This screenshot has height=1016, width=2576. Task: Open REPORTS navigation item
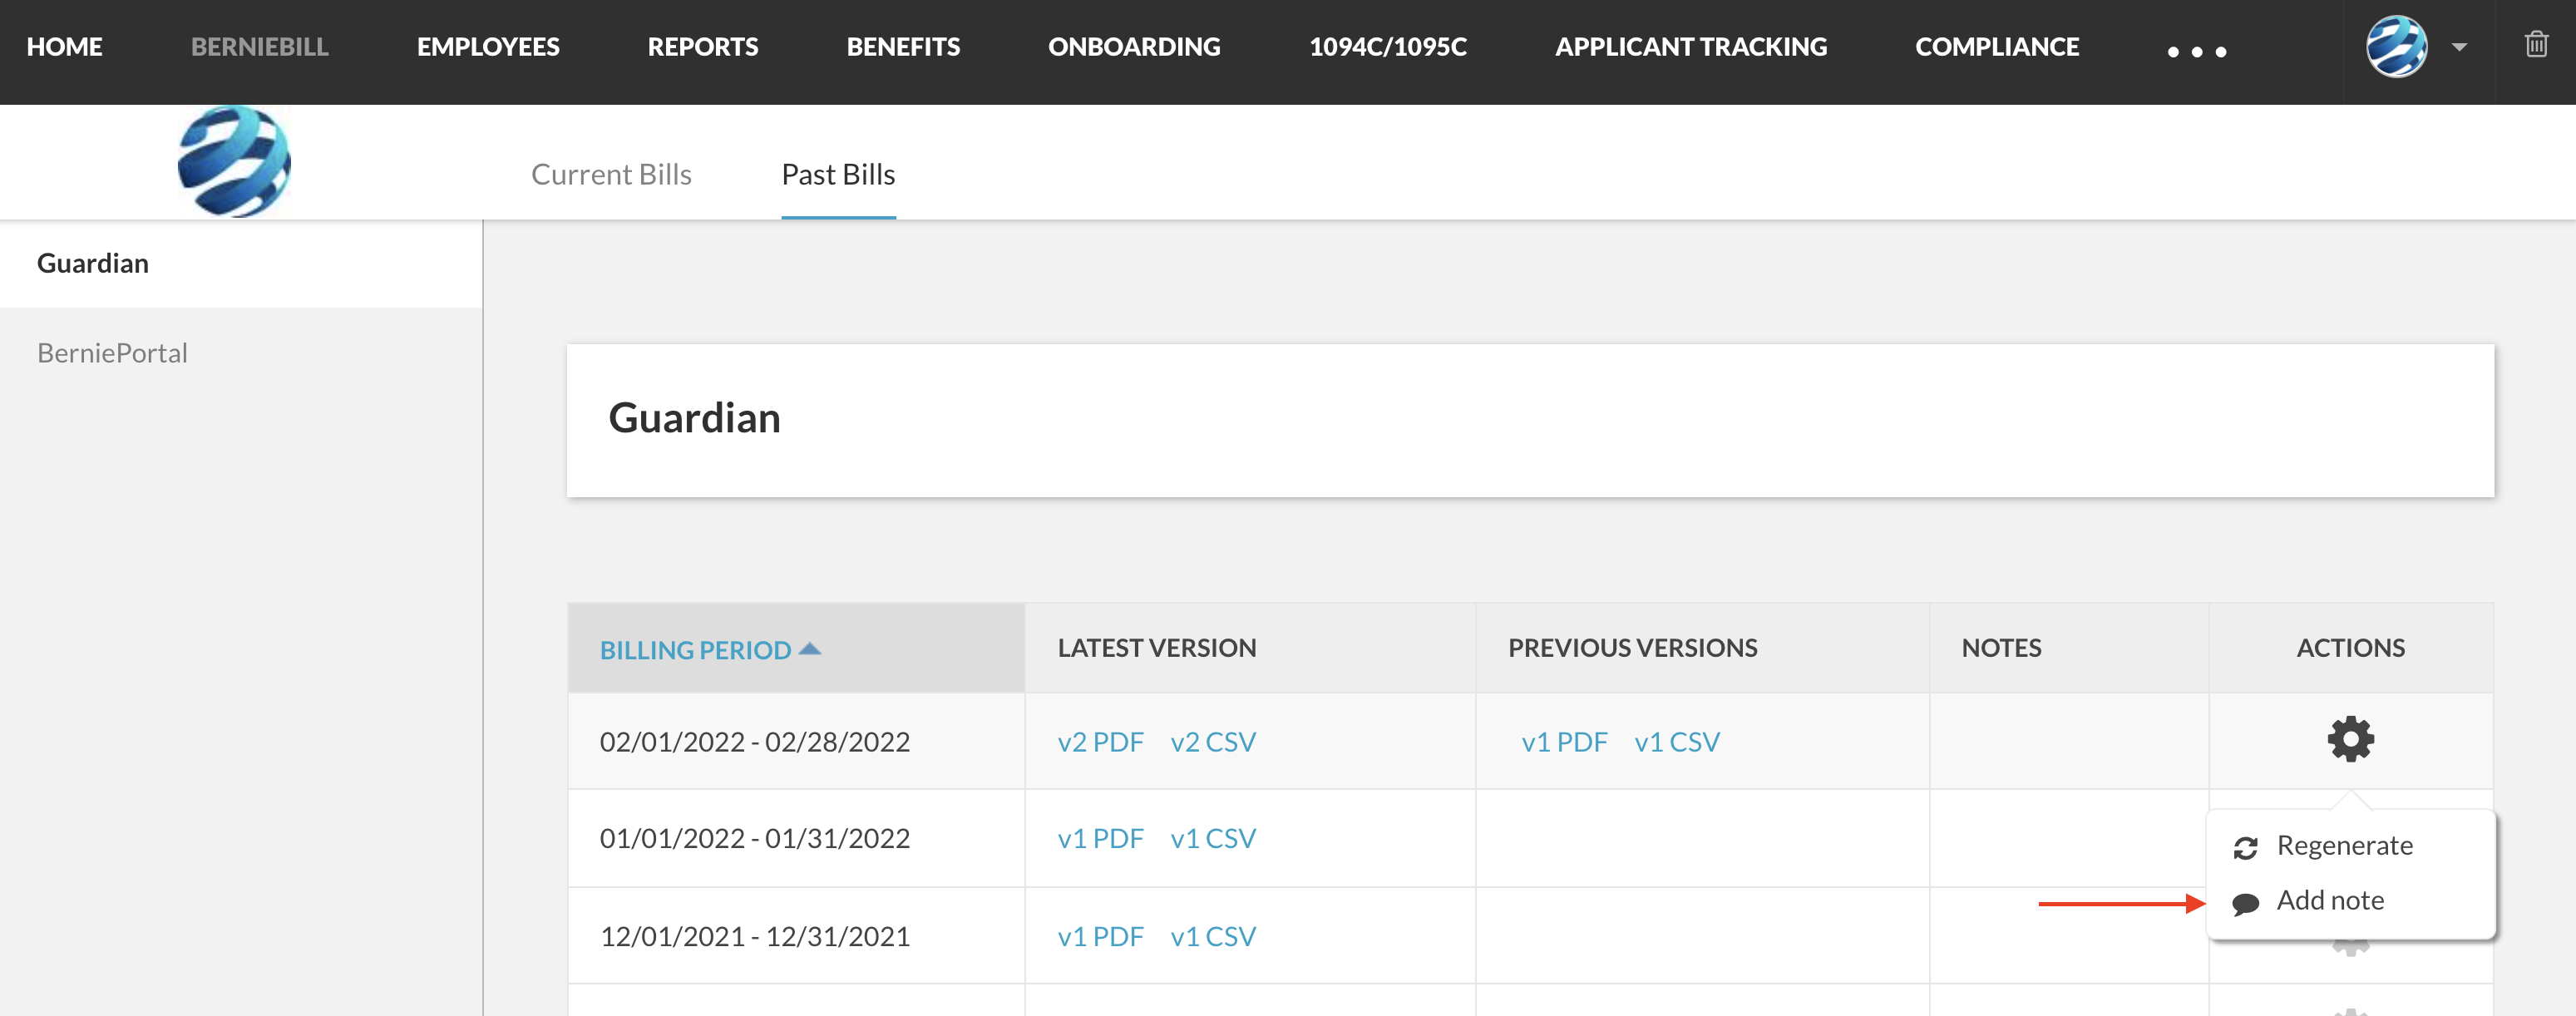tap(703, 47)
